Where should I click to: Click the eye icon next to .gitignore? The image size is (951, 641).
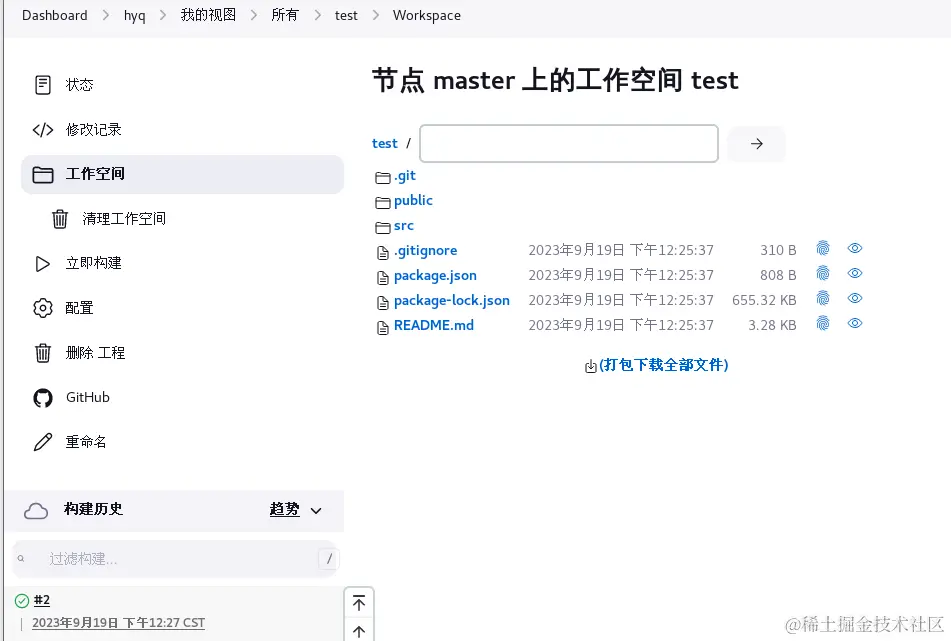[x=854, y=249]
